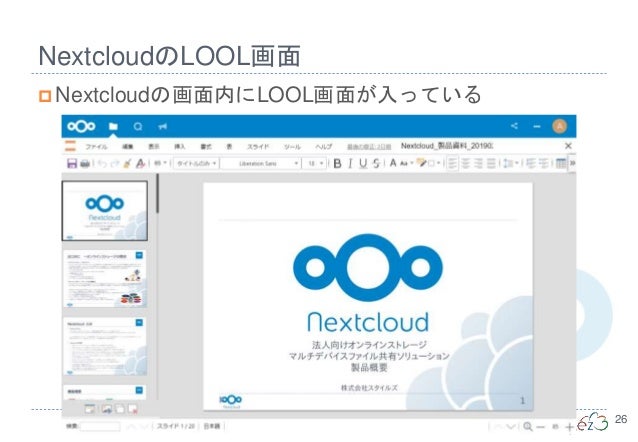
Task: Open the search magnifier in Nextcloud header
Action: pyautogui.click(x=138, y=127)
